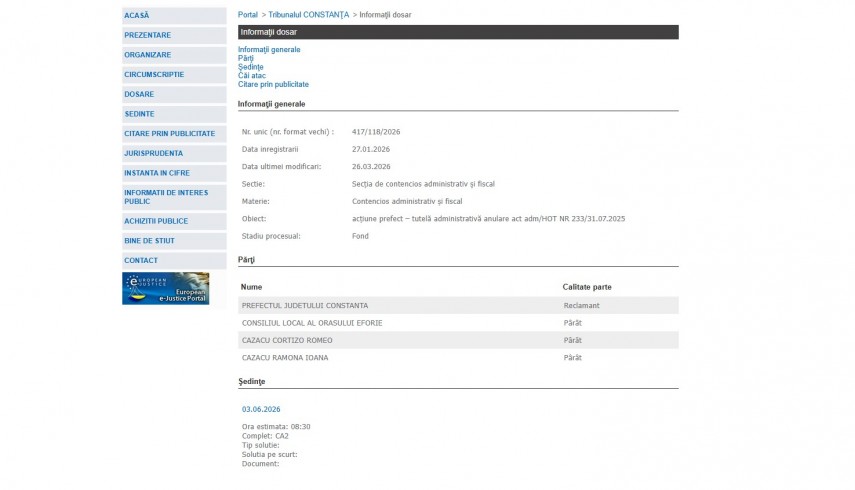
Task: Click the European e-Justice Portal banner
Action: click(165, 288)
